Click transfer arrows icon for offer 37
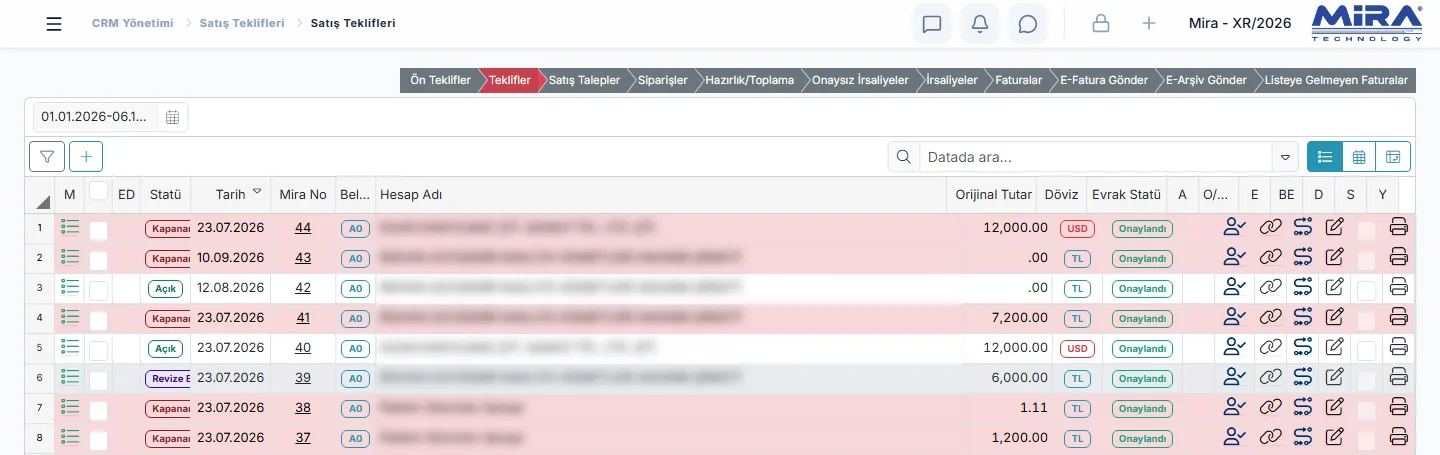Screen dimensions: 1440x455 [1302, 438]
